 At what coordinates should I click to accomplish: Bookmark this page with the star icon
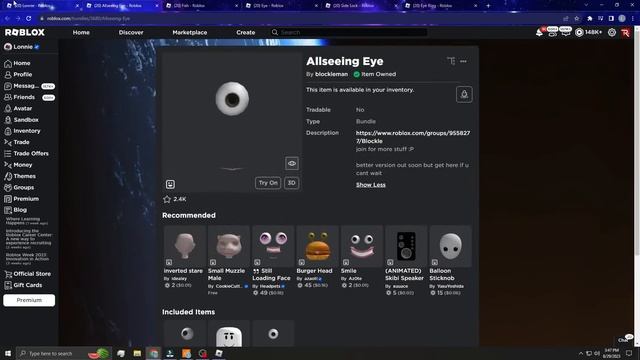(577, 18)
